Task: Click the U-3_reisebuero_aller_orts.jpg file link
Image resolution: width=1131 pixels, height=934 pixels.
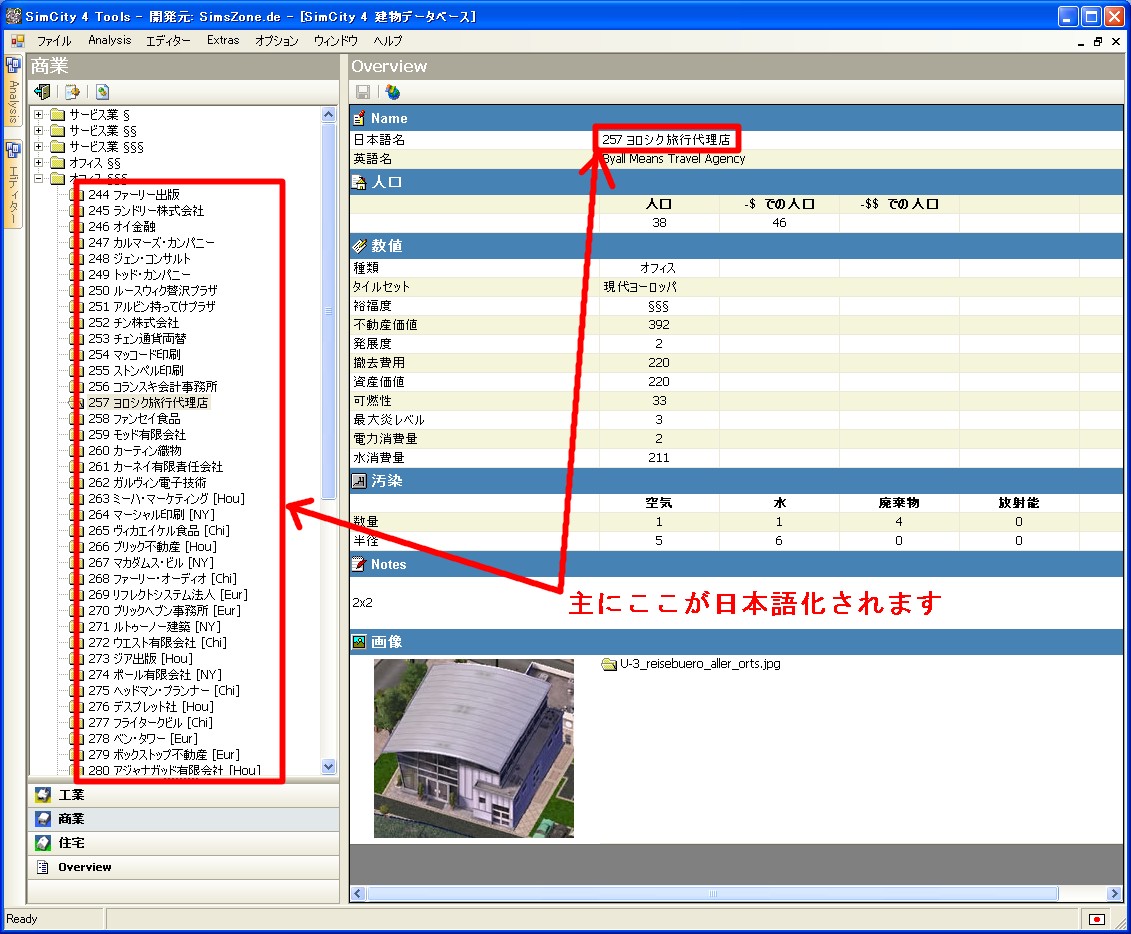Action: coord(699,664)
